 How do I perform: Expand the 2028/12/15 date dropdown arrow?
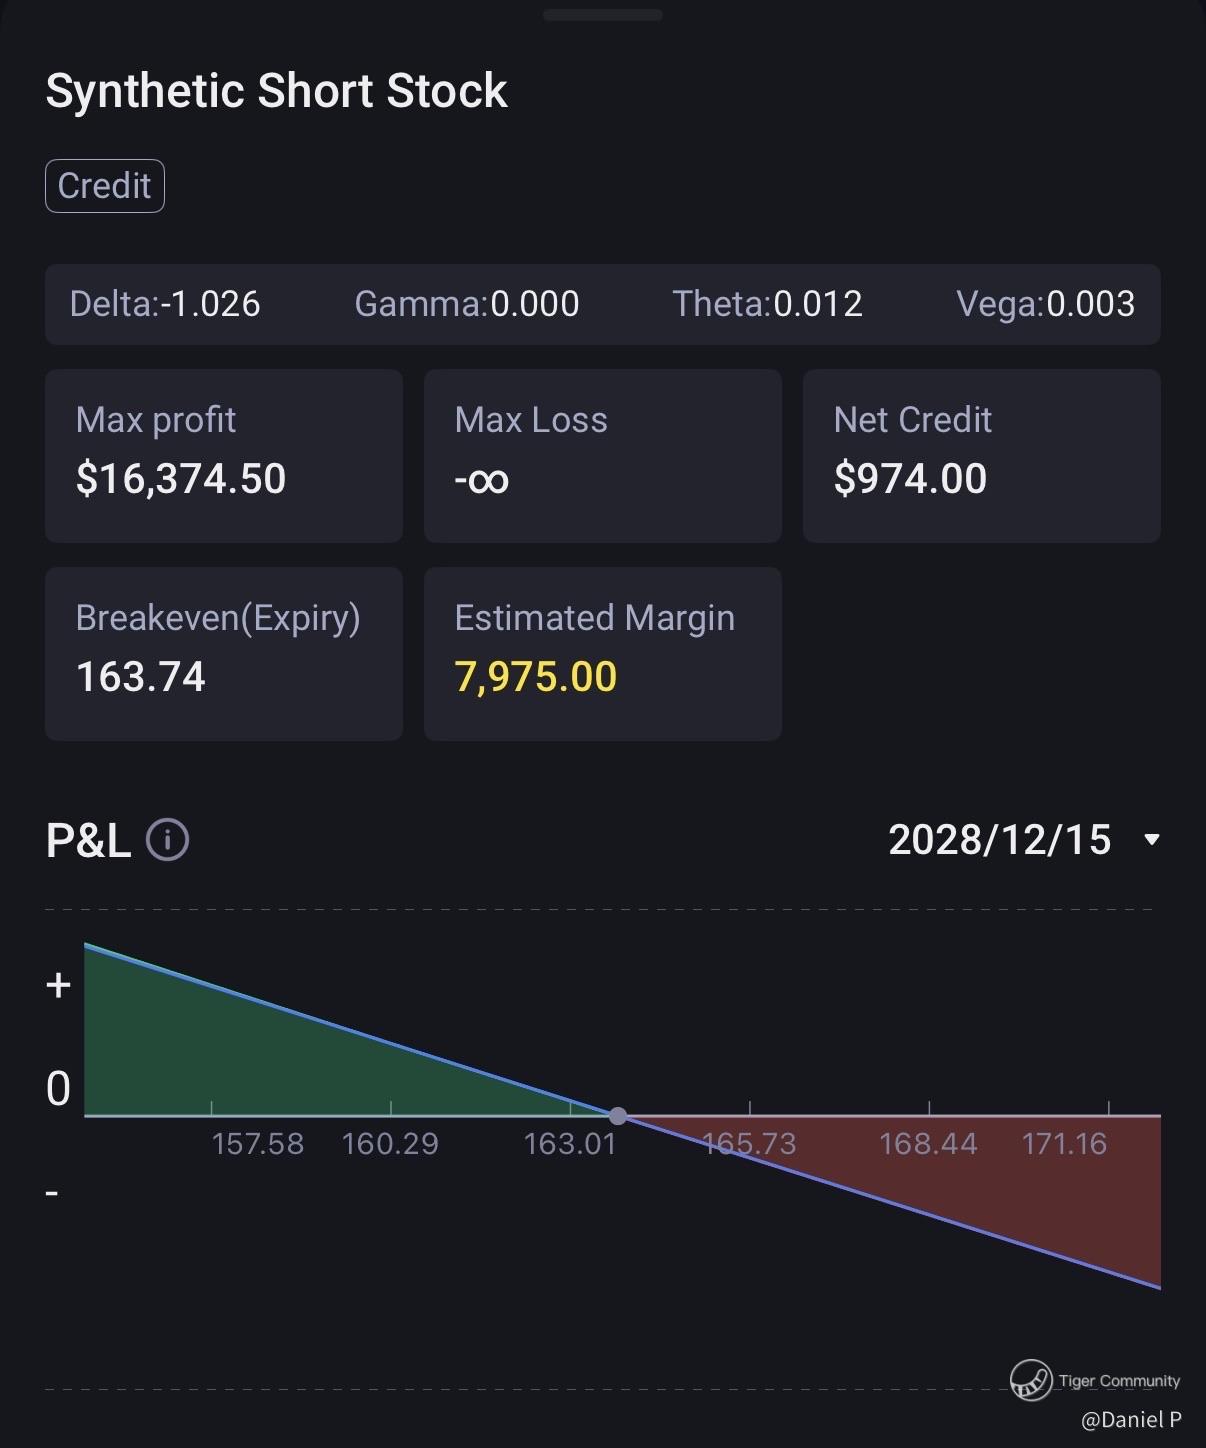tap(1152, 840)
